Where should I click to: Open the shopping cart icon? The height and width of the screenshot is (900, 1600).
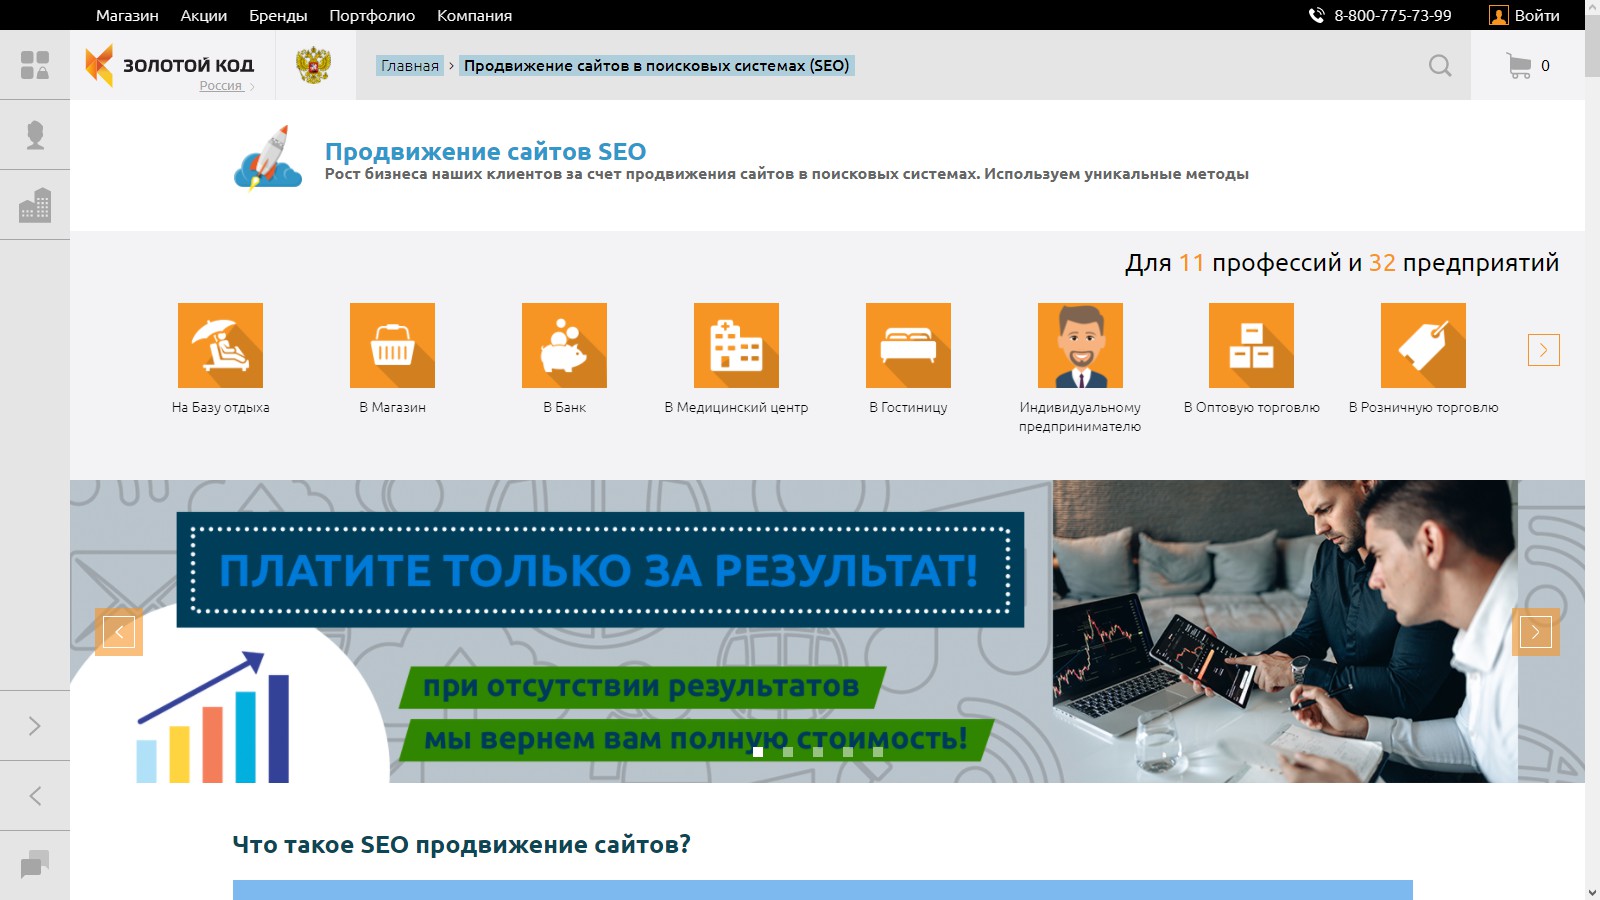tap(1519, 66)
